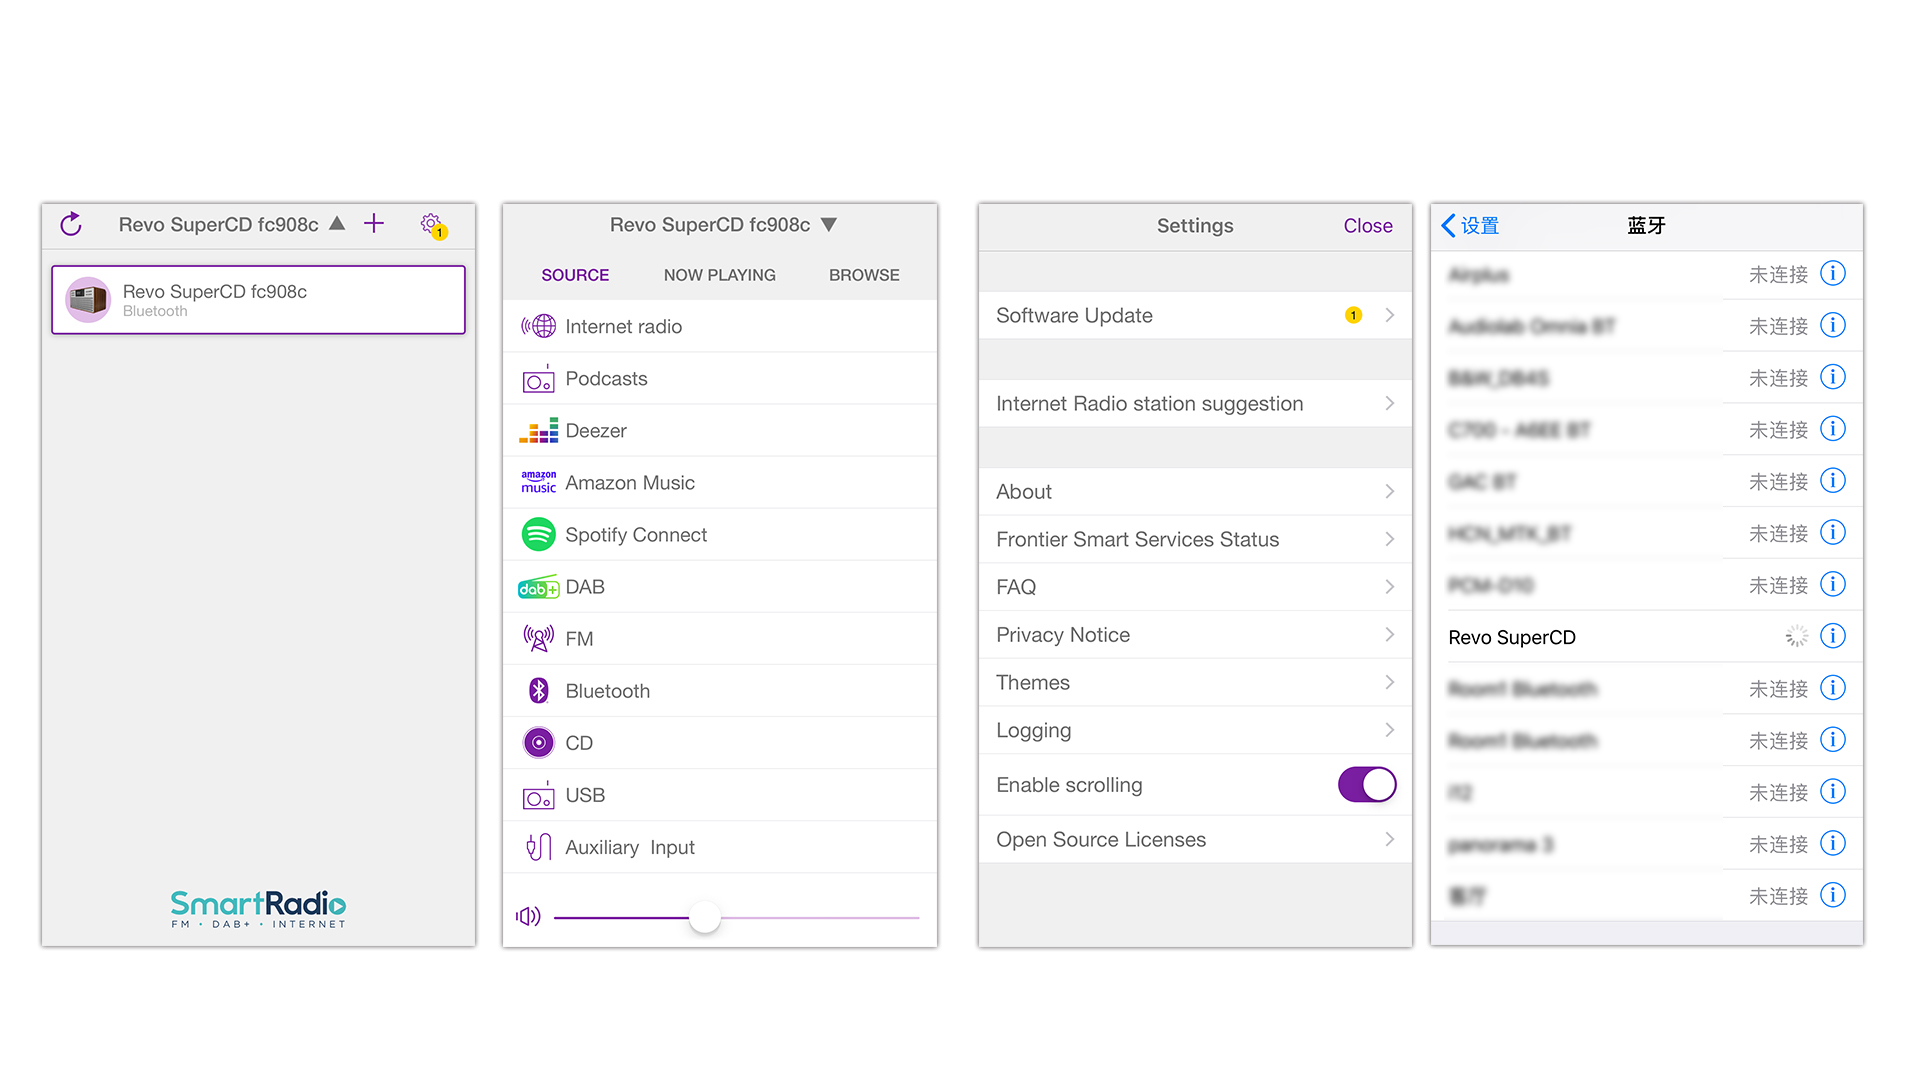Open Frontier Smart Services Status chevron
This screenshot has height=1080, width=1920.
tap(1389, 539)
